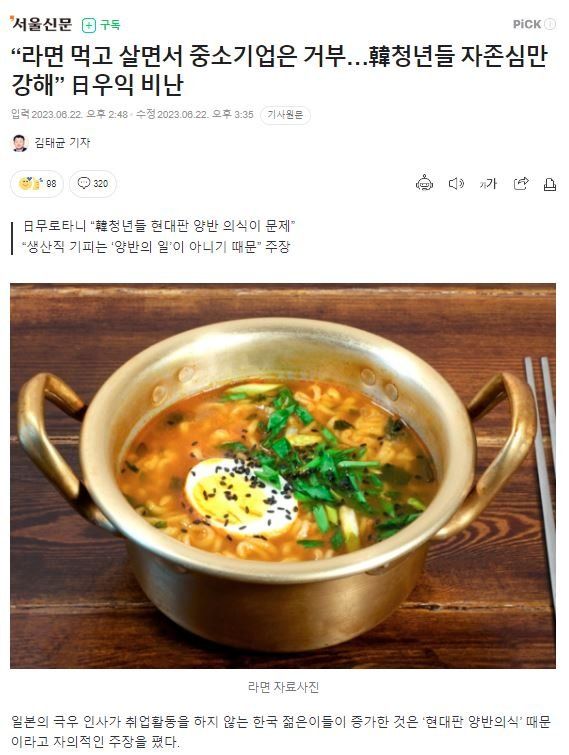Screen dimensions: 569x755
Task: Open the AI summary bot icon
Action: click(424, 183)
